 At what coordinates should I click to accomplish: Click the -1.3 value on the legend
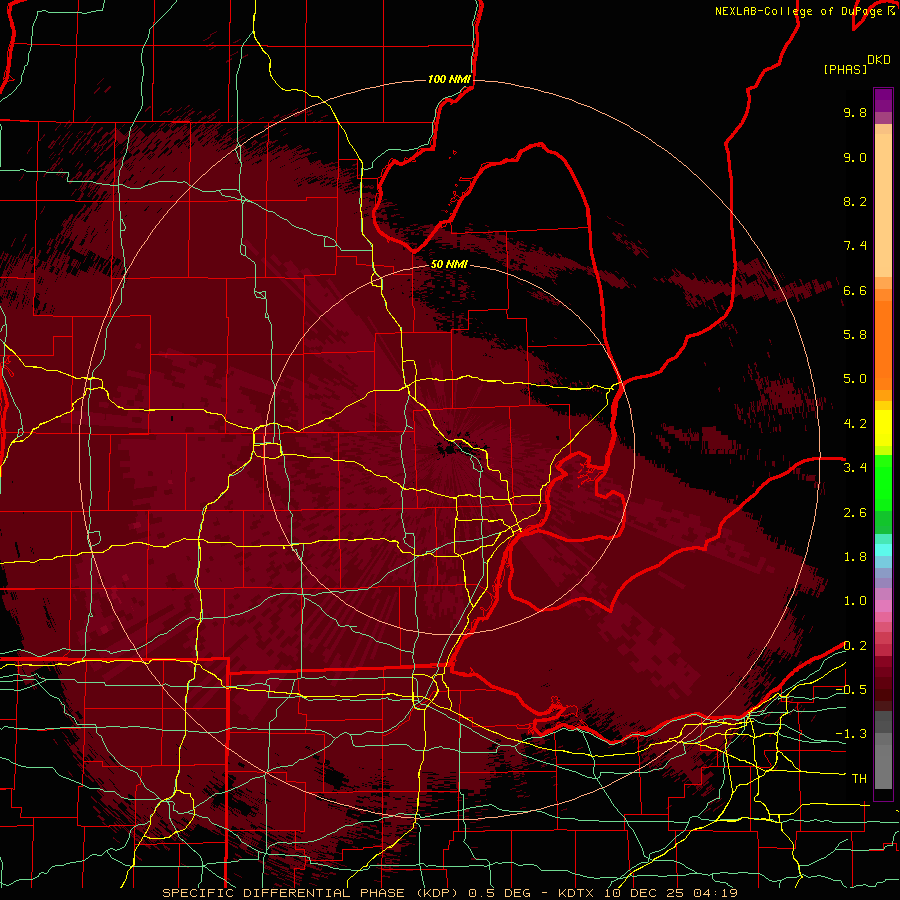(x=851, y=734)
